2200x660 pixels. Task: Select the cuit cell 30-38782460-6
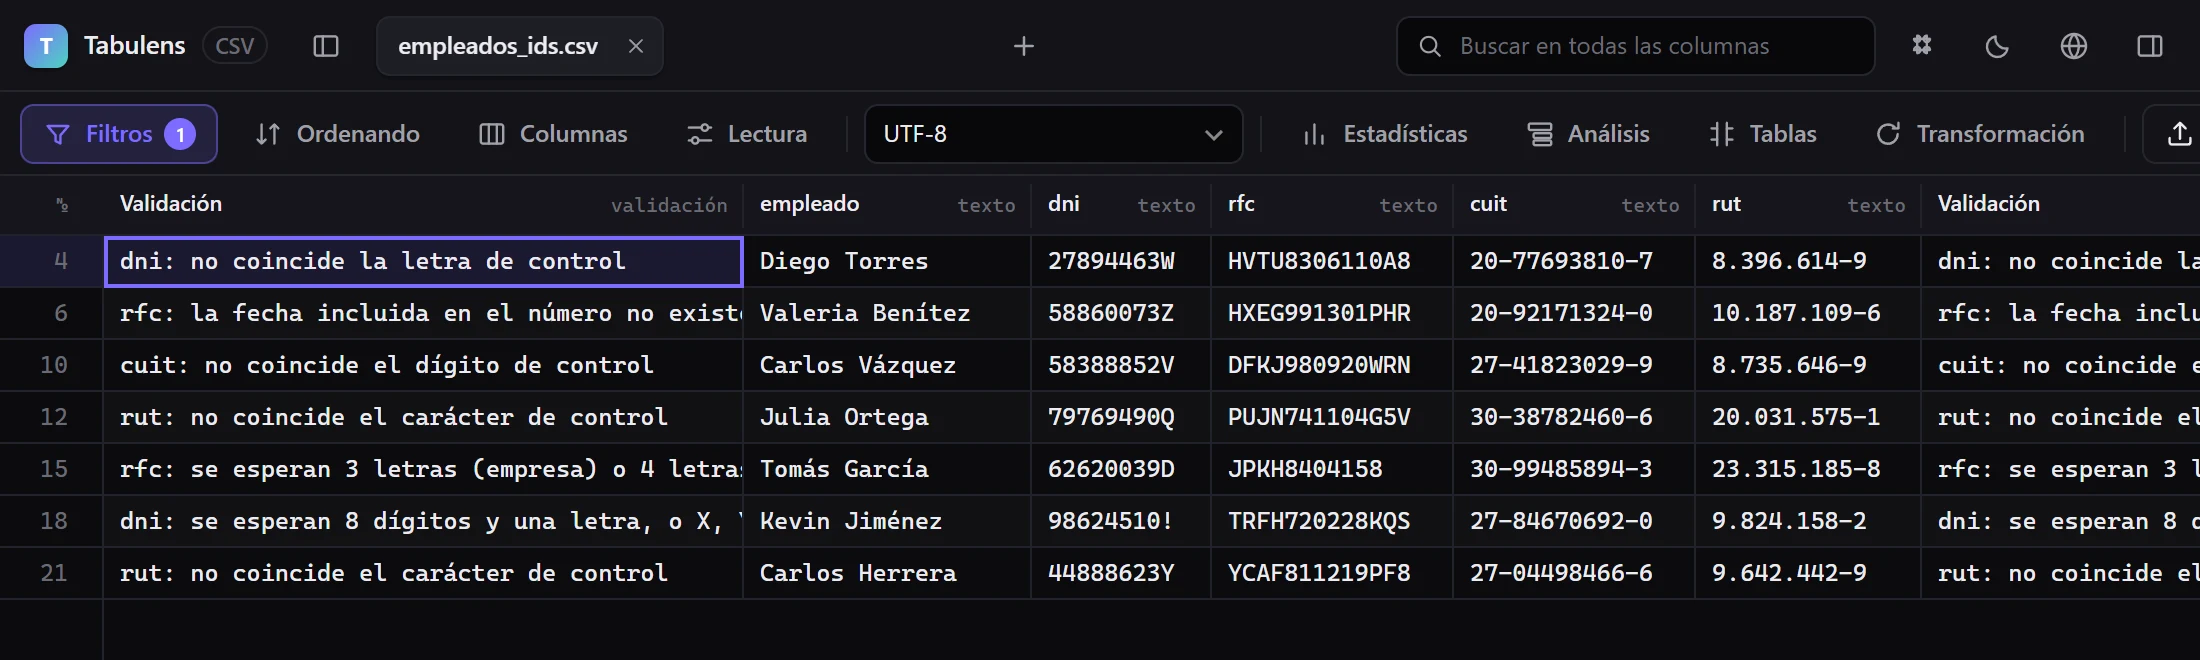click(x=1574, y=417)
